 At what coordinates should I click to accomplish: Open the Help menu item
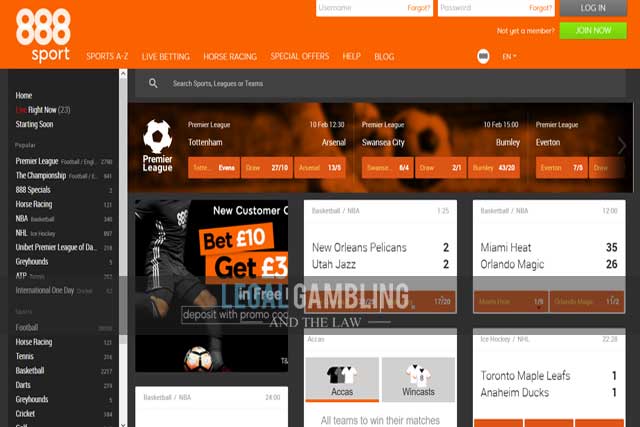click(351, 56)
